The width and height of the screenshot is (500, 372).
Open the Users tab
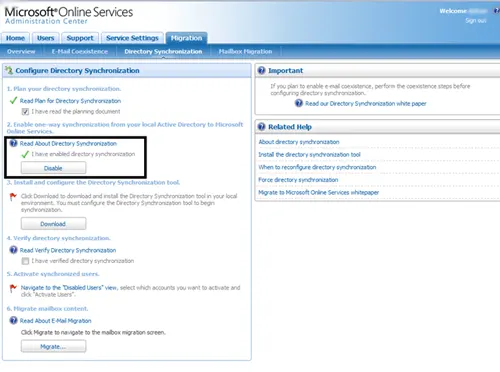coord(46,38)
